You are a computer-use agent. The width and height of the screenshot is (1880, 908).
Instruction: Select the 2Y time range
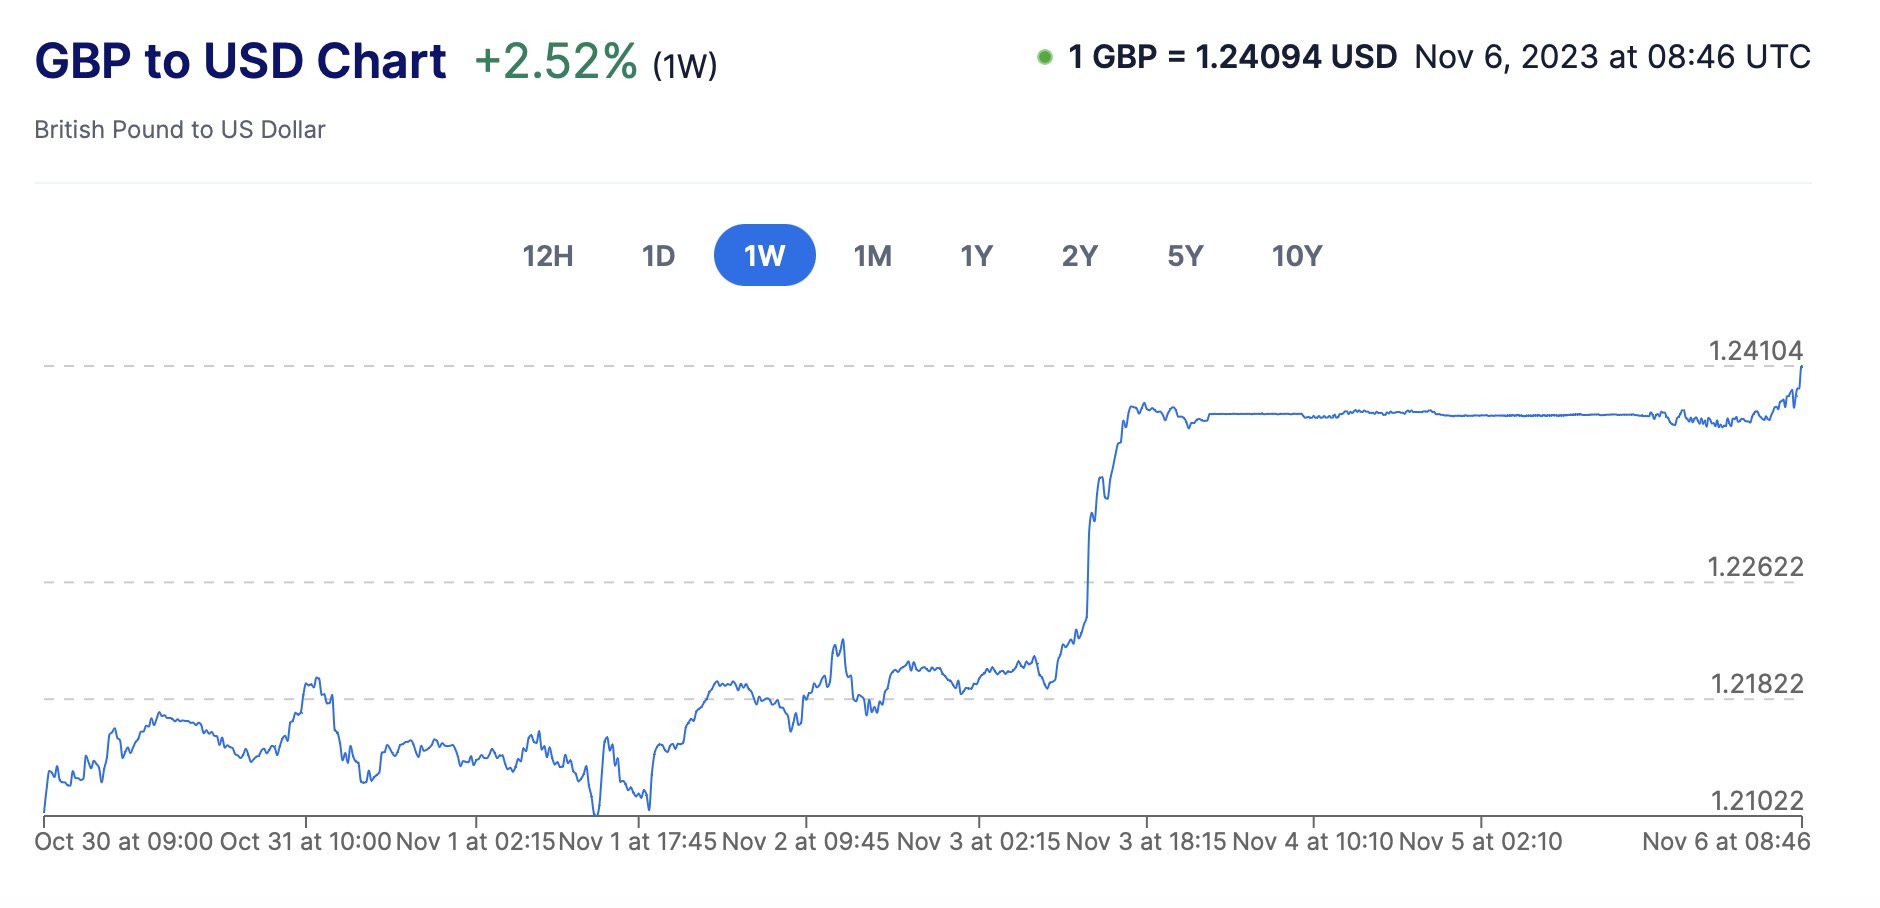click(x=1080, y=256)
